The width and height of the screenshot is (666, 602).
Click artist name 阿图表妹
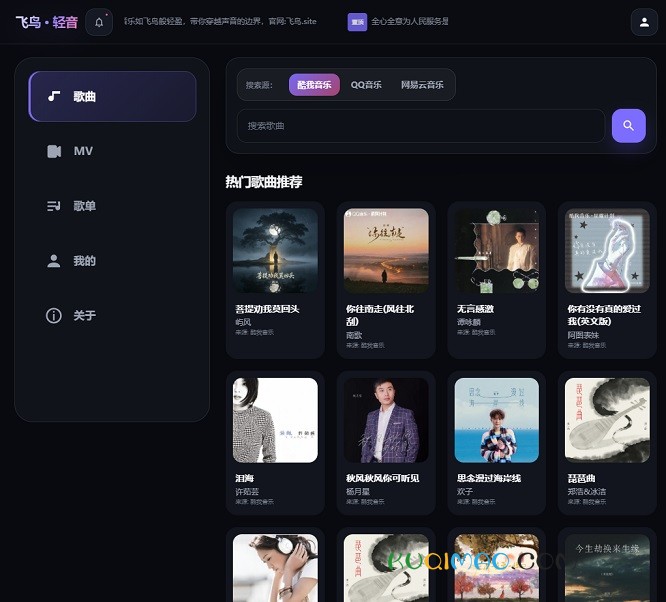583,335
